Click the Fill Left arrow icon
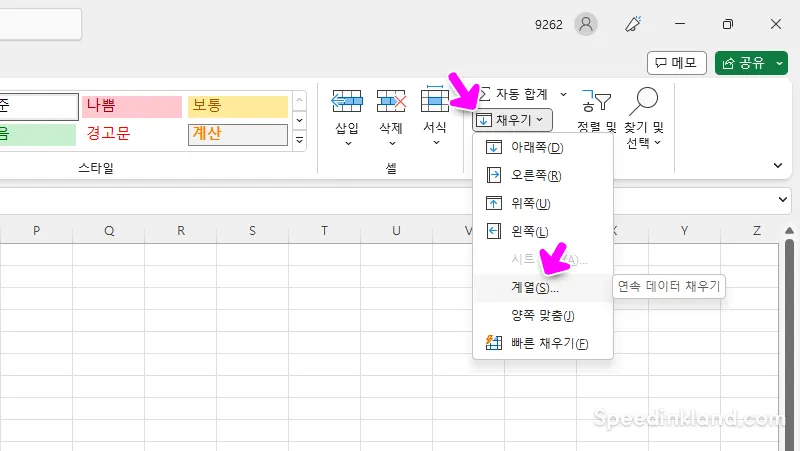Screen dimensions: 800x451 coord(493,231)
